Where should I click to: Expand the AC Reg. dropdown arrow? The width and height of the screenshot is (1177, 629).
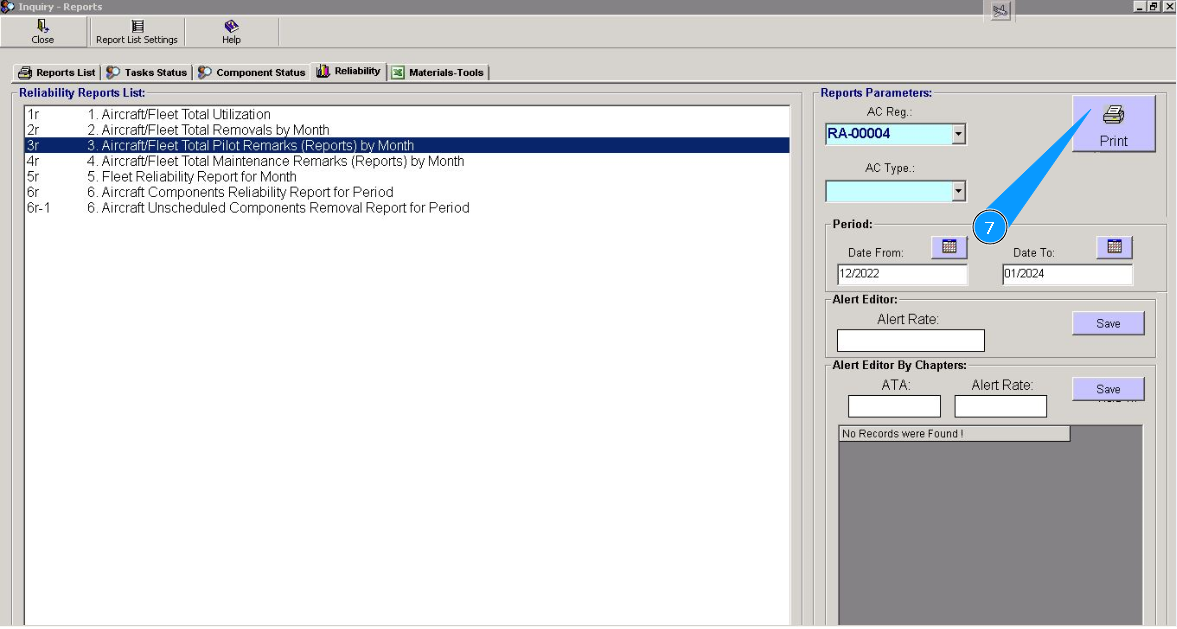click(x=958, y=134)
